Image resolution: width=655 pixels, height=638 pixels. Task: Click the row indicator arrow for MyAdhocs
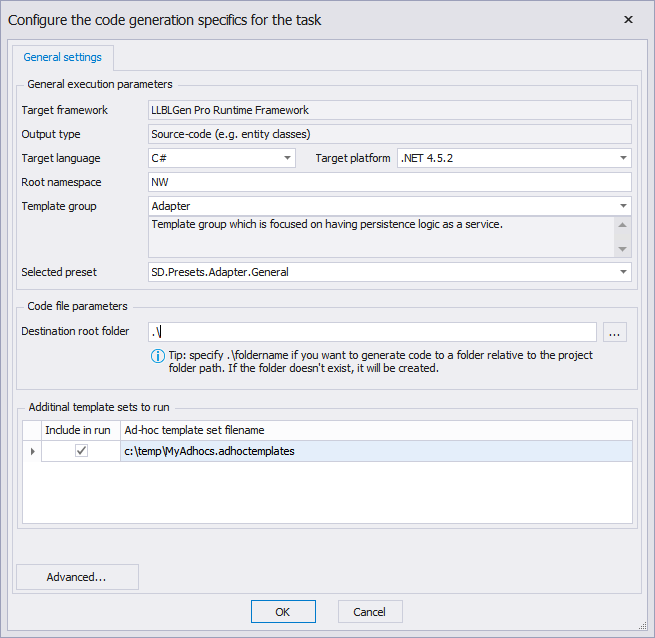tap(32, 451)
